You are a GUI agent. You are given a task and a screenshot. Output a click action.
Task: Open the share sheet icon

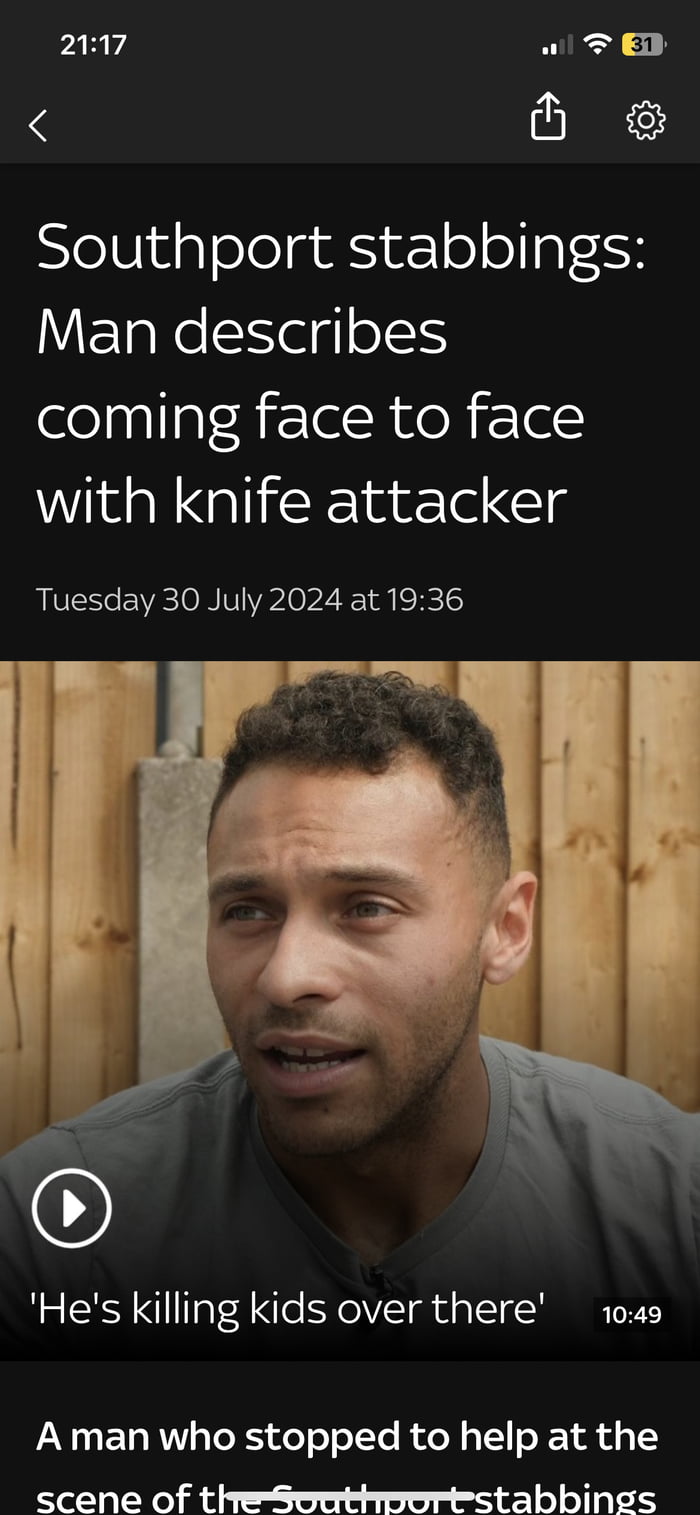[x=548, y=117]
